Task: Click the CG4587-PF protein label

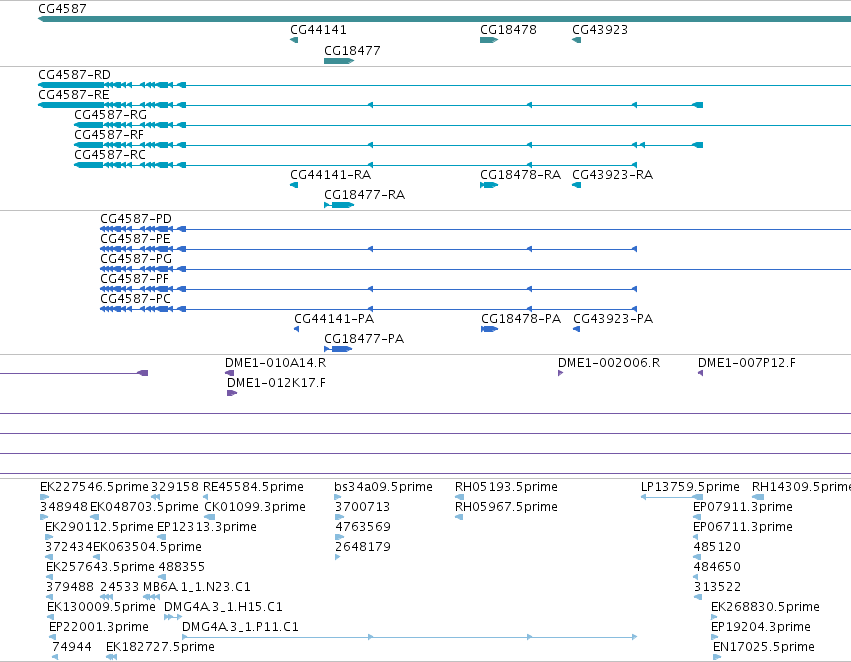Action: point(135,279)
